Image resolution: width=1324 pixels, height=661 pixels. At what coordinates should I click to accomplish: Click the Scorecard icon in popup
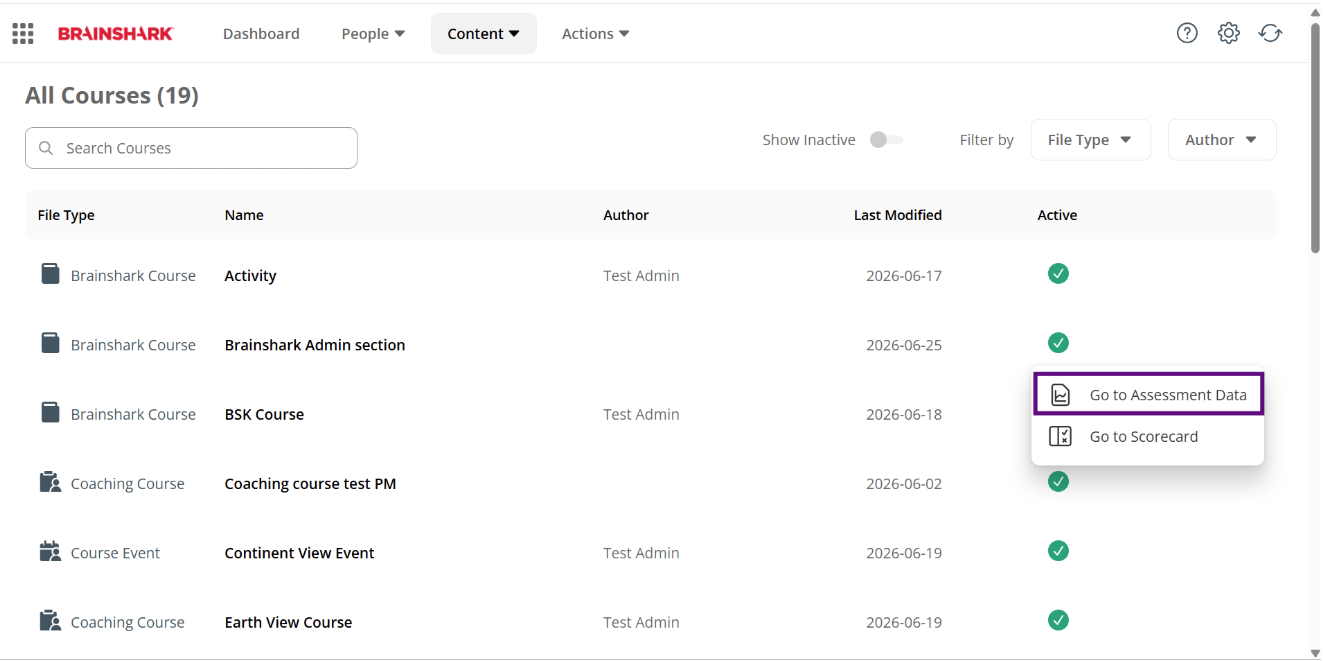pyautogui.click(x=1061, y=436)
